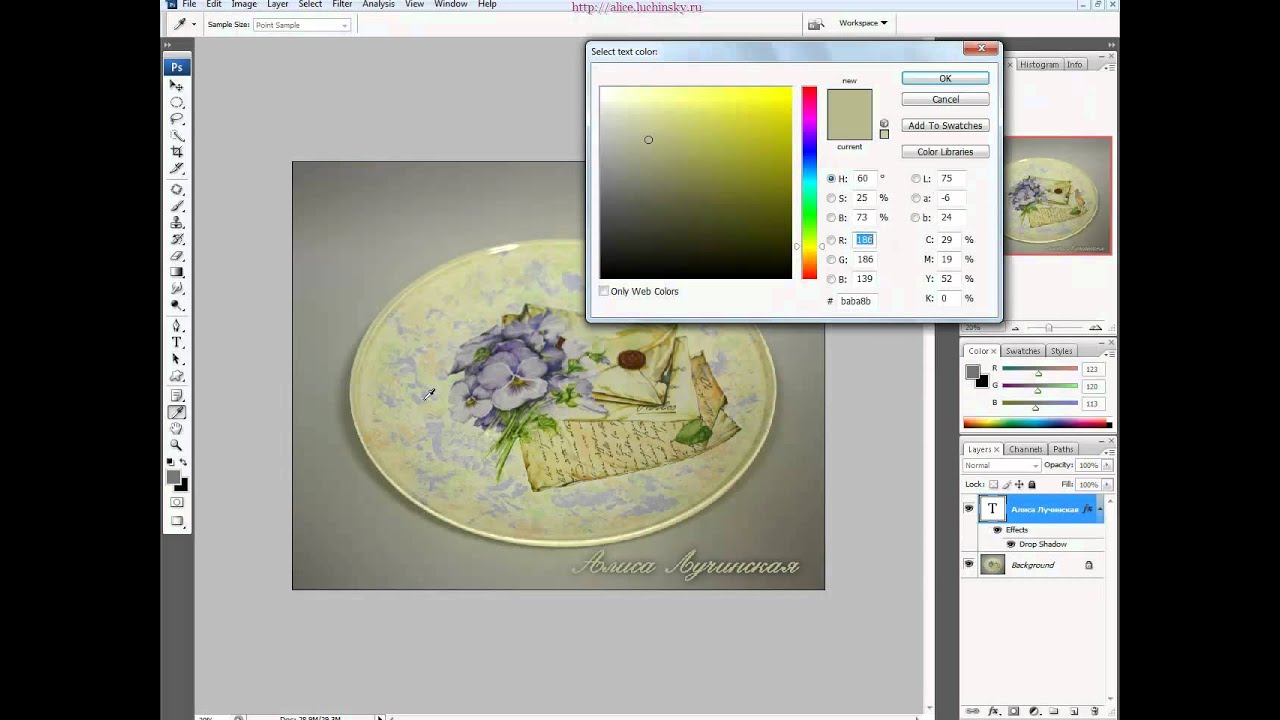The height and width of the screenshot is (720, 1280).
Task: Select the Brush tool
Action: tap(177, 206)
